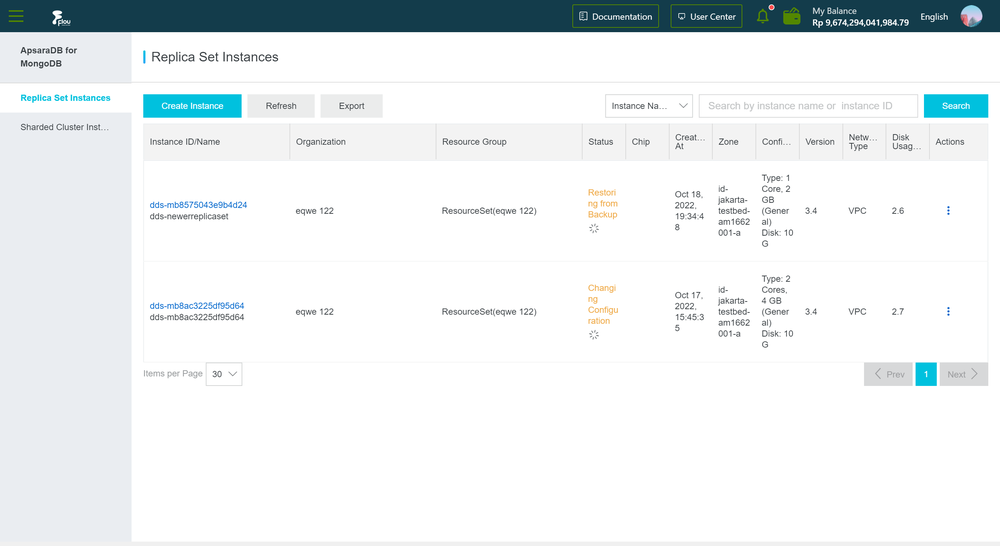Viewport: 1000px width, 546px height.
Task: Open the notification bell
Action: point(763,16)
